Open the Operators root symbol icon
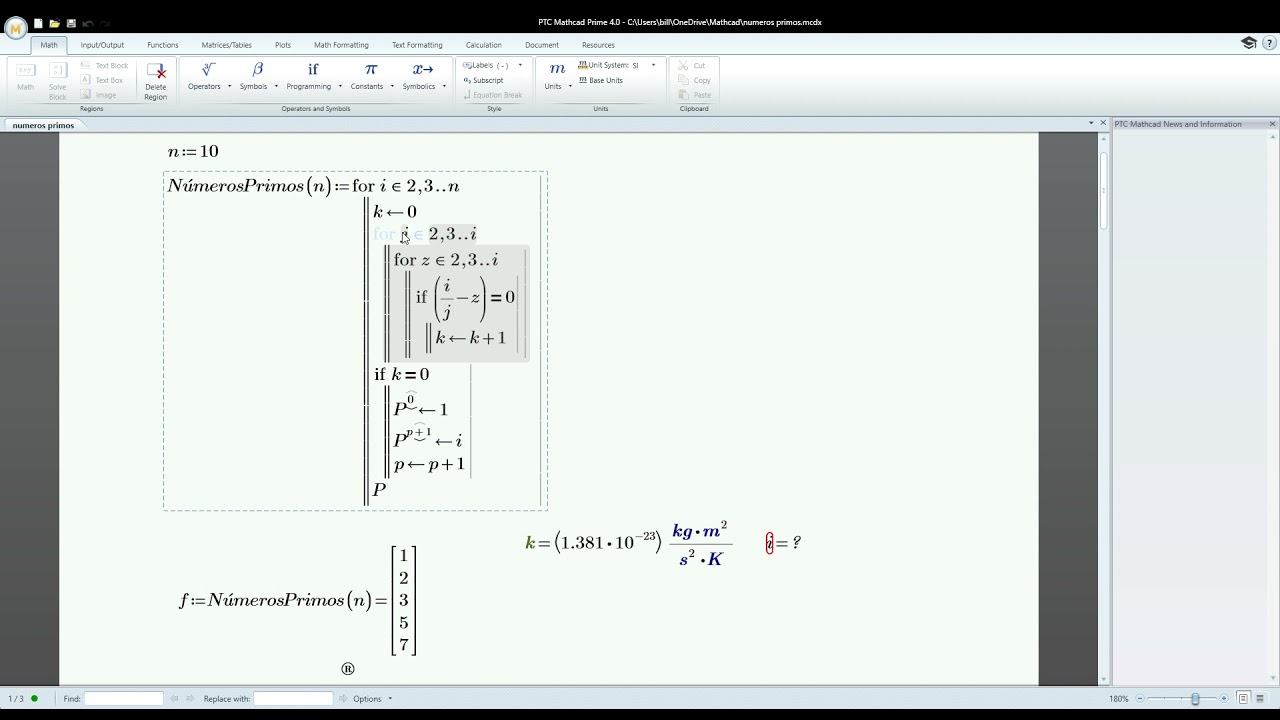The image size is (1280, 720). (208, 69)
